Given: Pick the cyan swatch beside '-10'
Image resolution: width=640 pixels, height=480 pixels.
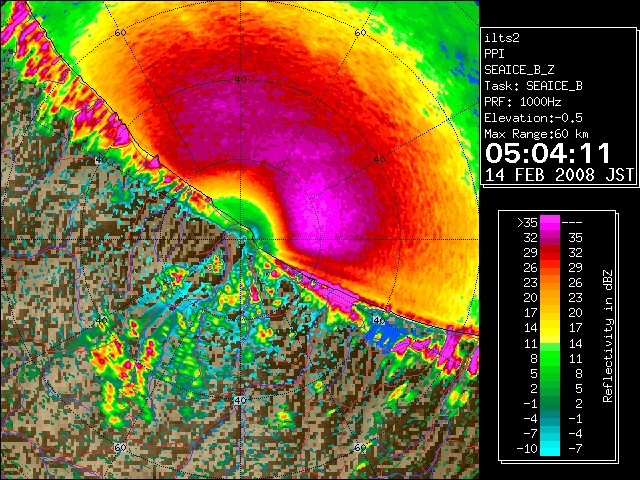Looking at the screenshot, I should (550, 449).
